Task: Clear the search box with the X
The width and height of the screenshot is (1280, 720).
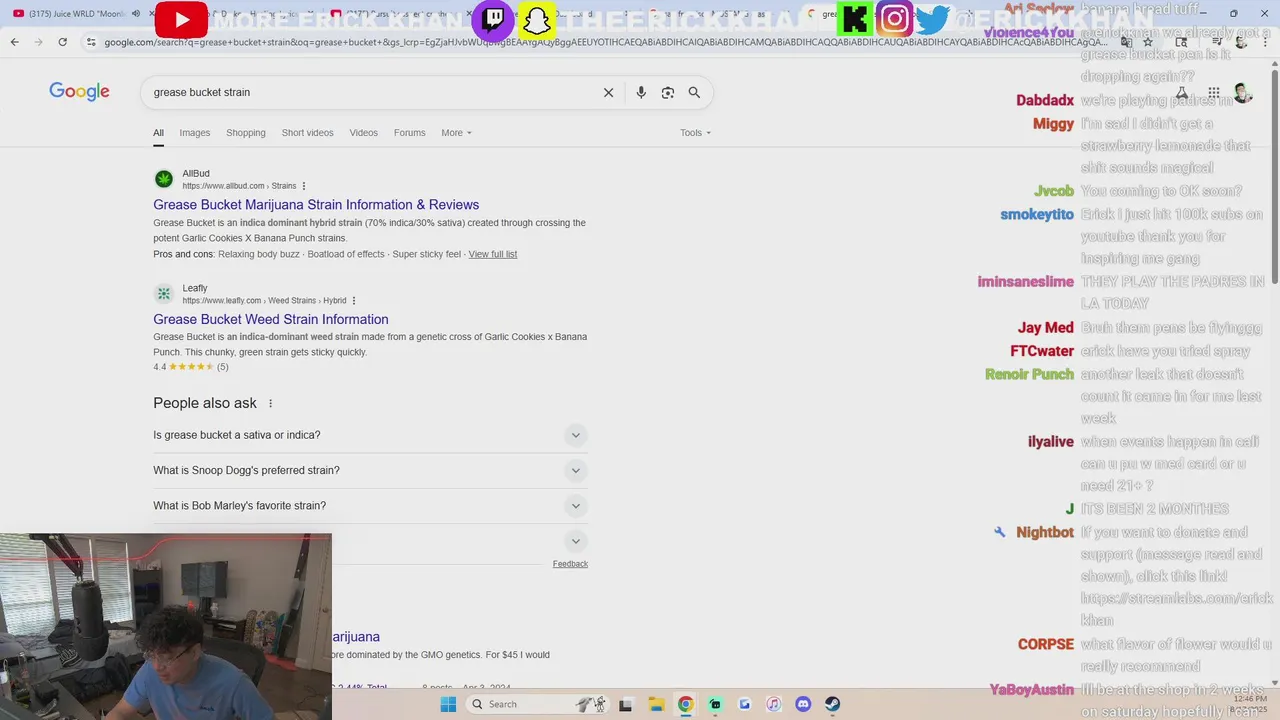Action: (x=608, y=92)
